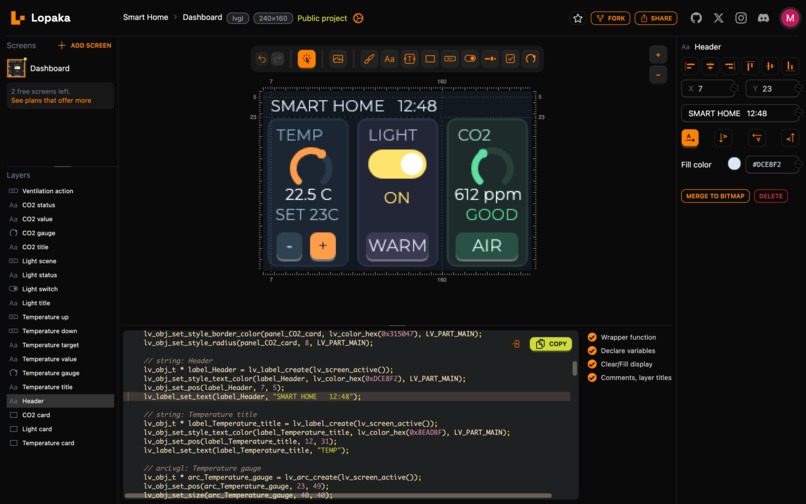Star this project as favorite
Image resolution: width=806 pixels, height=504 pixels.
[x=578, y=19]
